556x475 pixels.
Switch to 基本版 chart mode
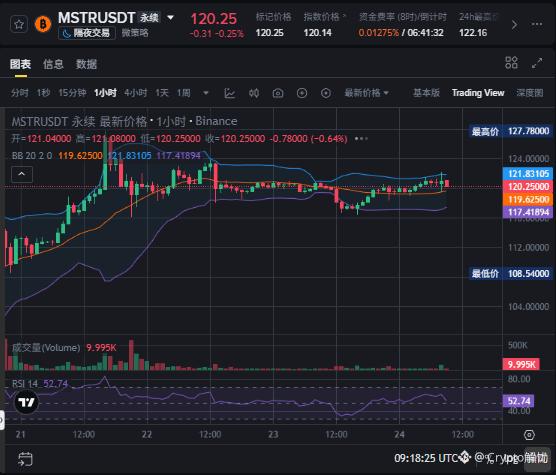click(x=427, y=93)
